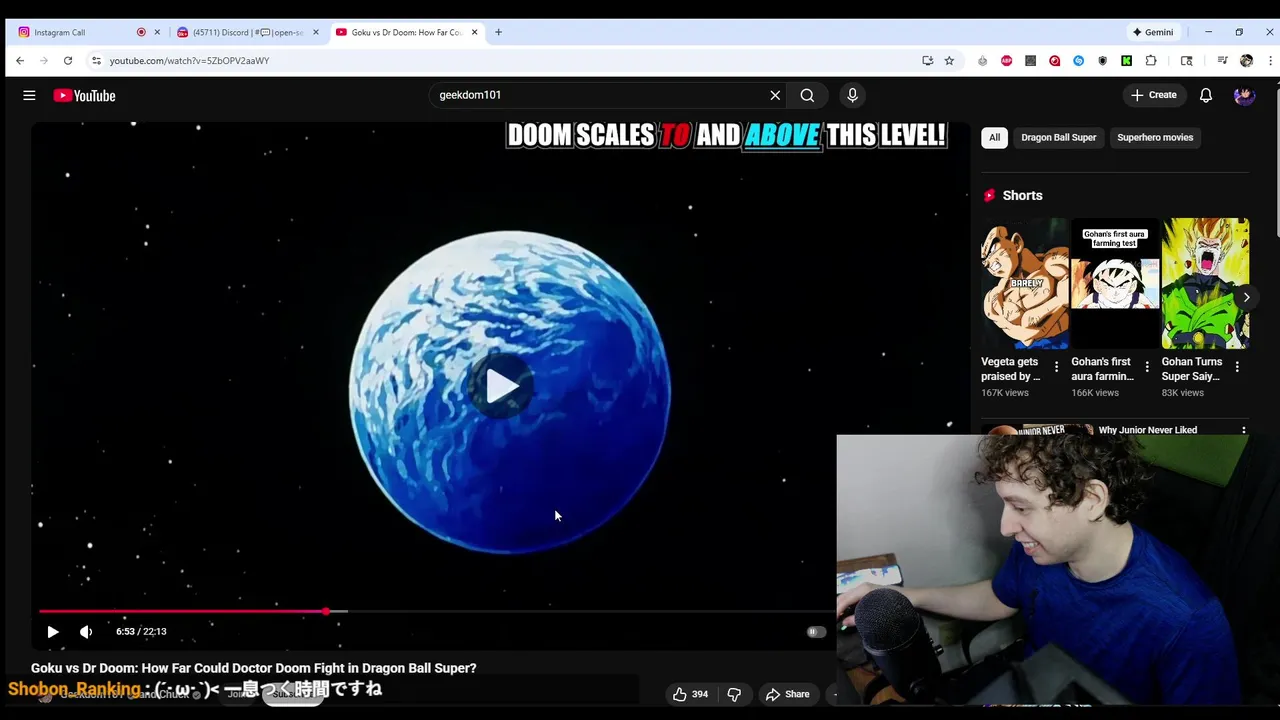Bookmark this page with the star
Viewport: 1280px width, 720px height.
pos(949,61)
